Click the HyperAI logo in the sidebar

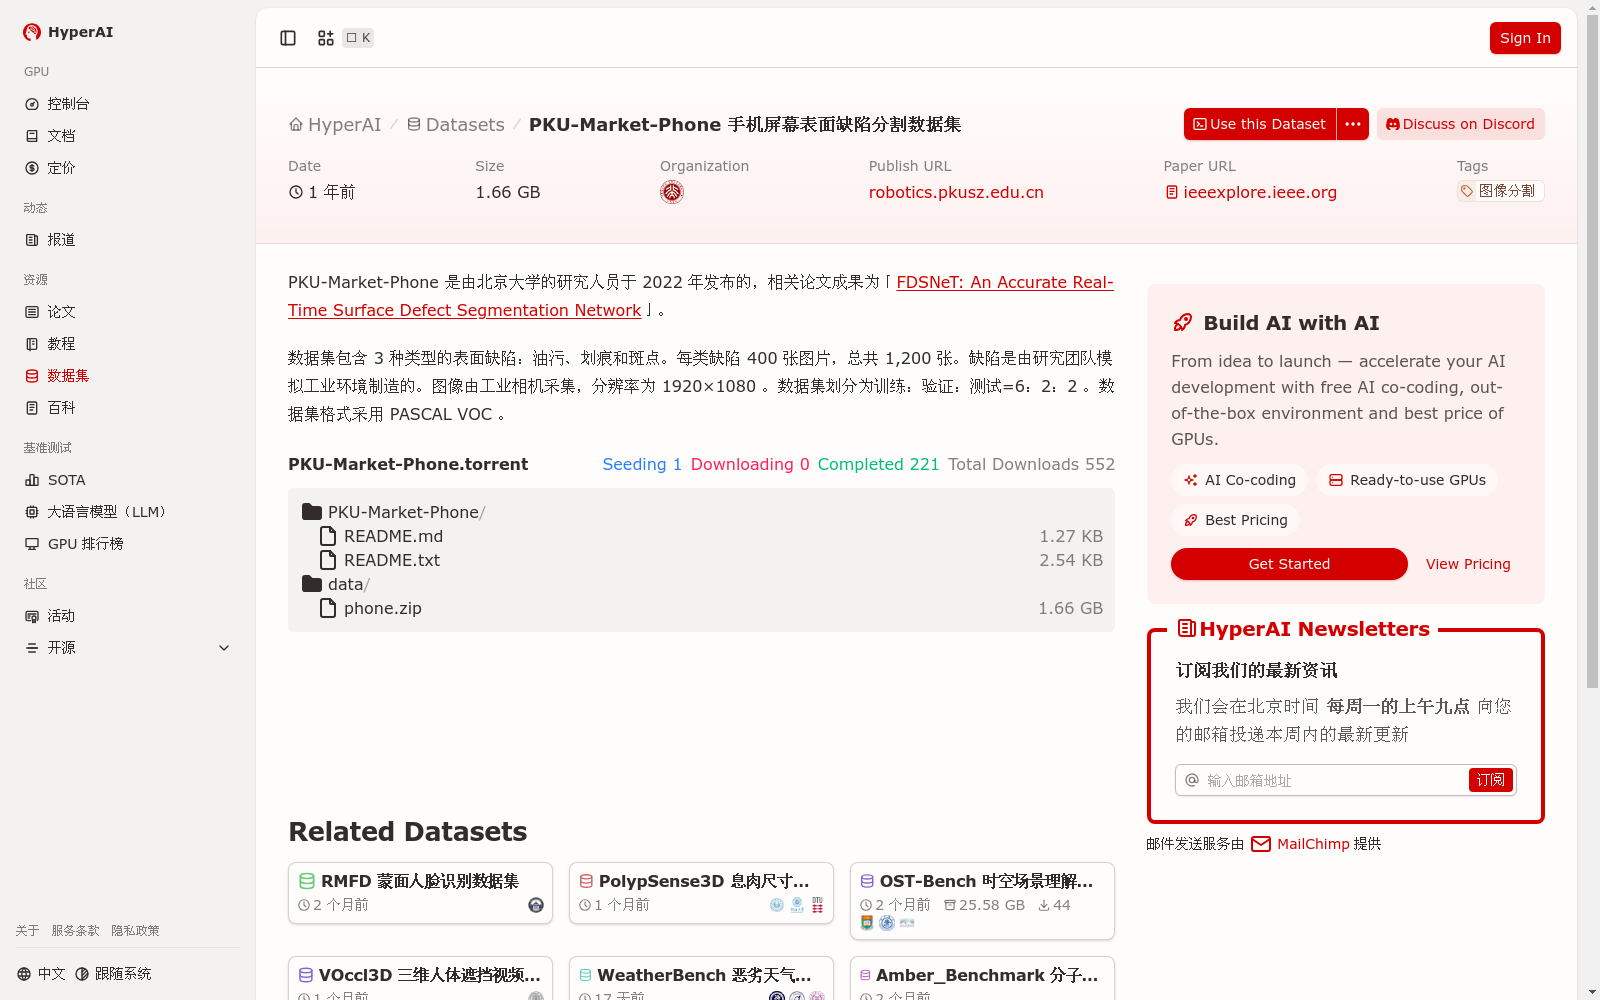click(x=68, y=32)
